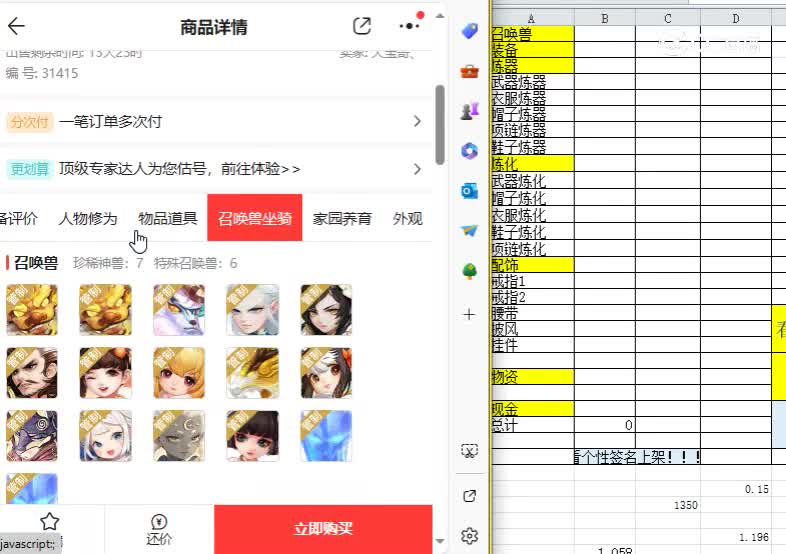
Task: Click the product page scrollbar thumb
Action: [x=440, y=125]
